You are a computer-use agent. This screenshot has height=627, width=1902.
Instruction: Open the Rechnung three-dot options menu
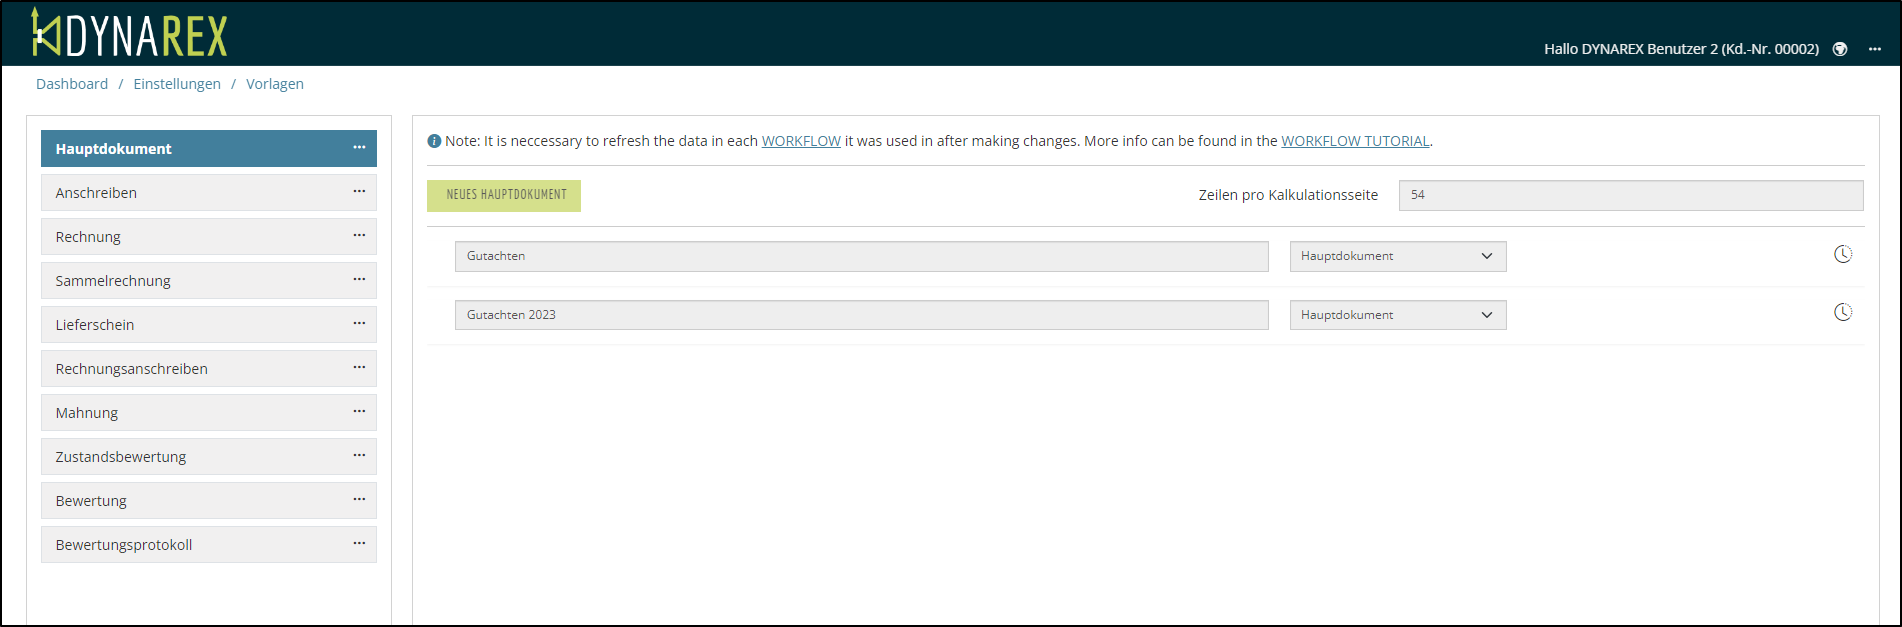click(359, 236)
